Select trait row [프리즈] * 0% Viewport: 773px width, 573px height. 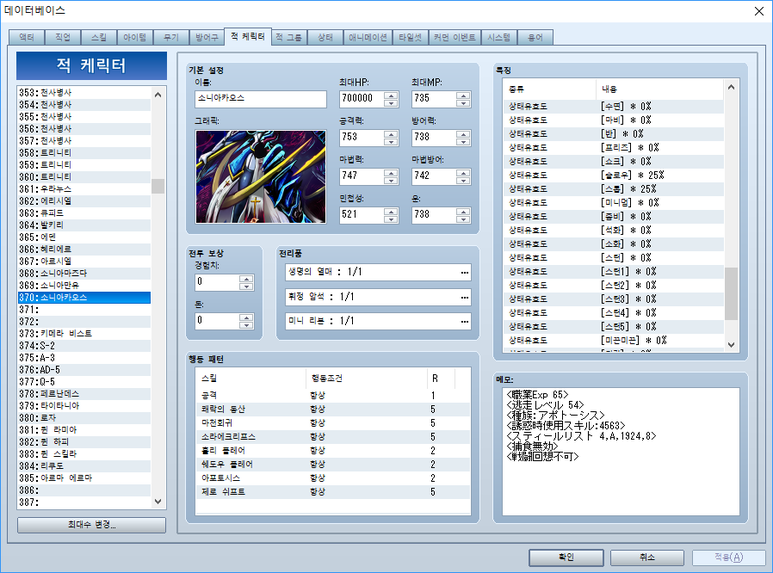coord(614,147)
